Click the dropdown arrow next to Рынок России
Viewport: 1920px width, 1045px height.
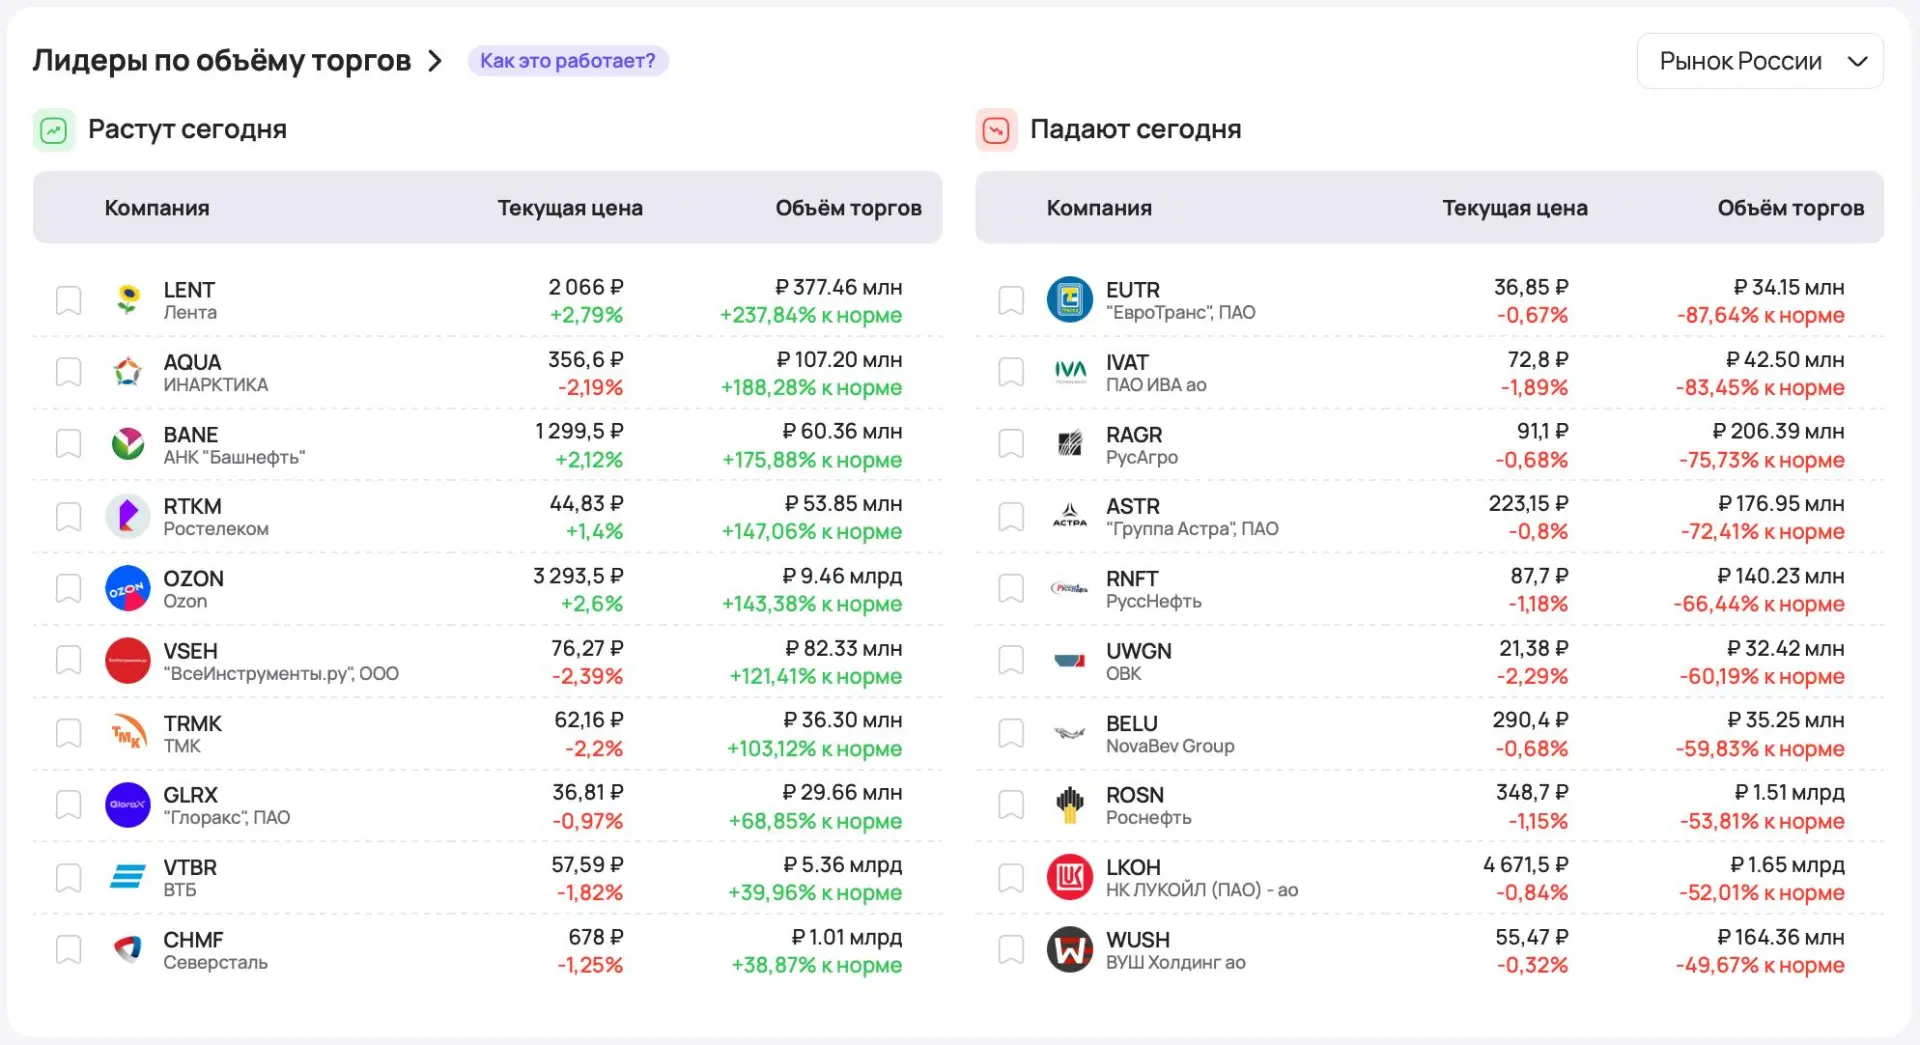pyautogui.click(x=1857, y=61)
